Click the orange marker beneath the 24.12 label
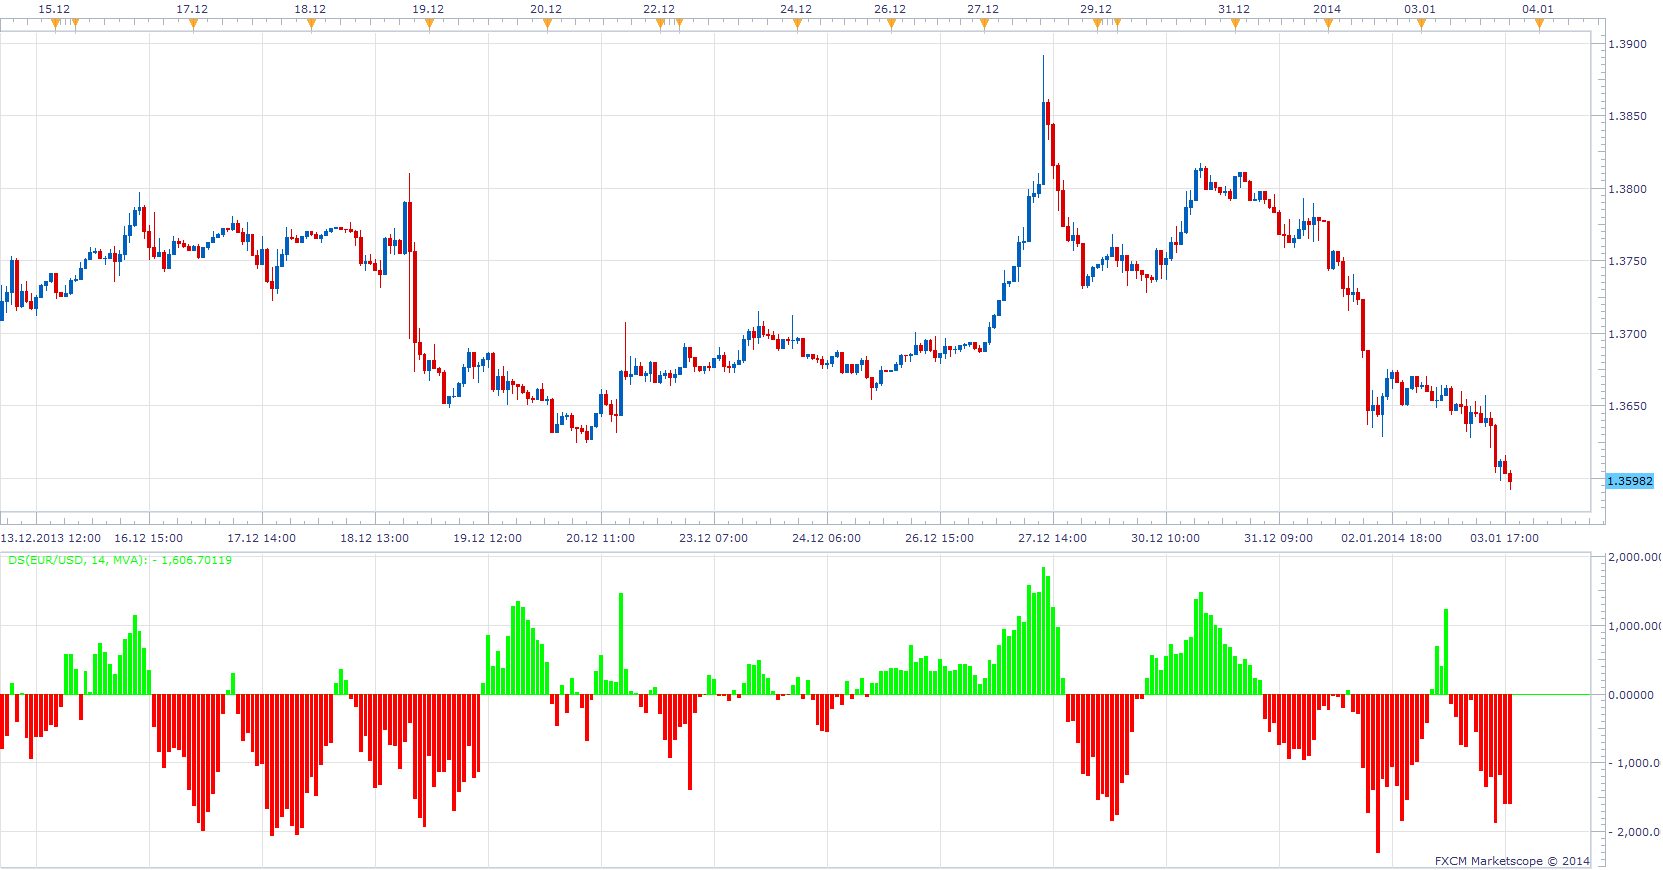1663x870 pixels. (797, 24)
